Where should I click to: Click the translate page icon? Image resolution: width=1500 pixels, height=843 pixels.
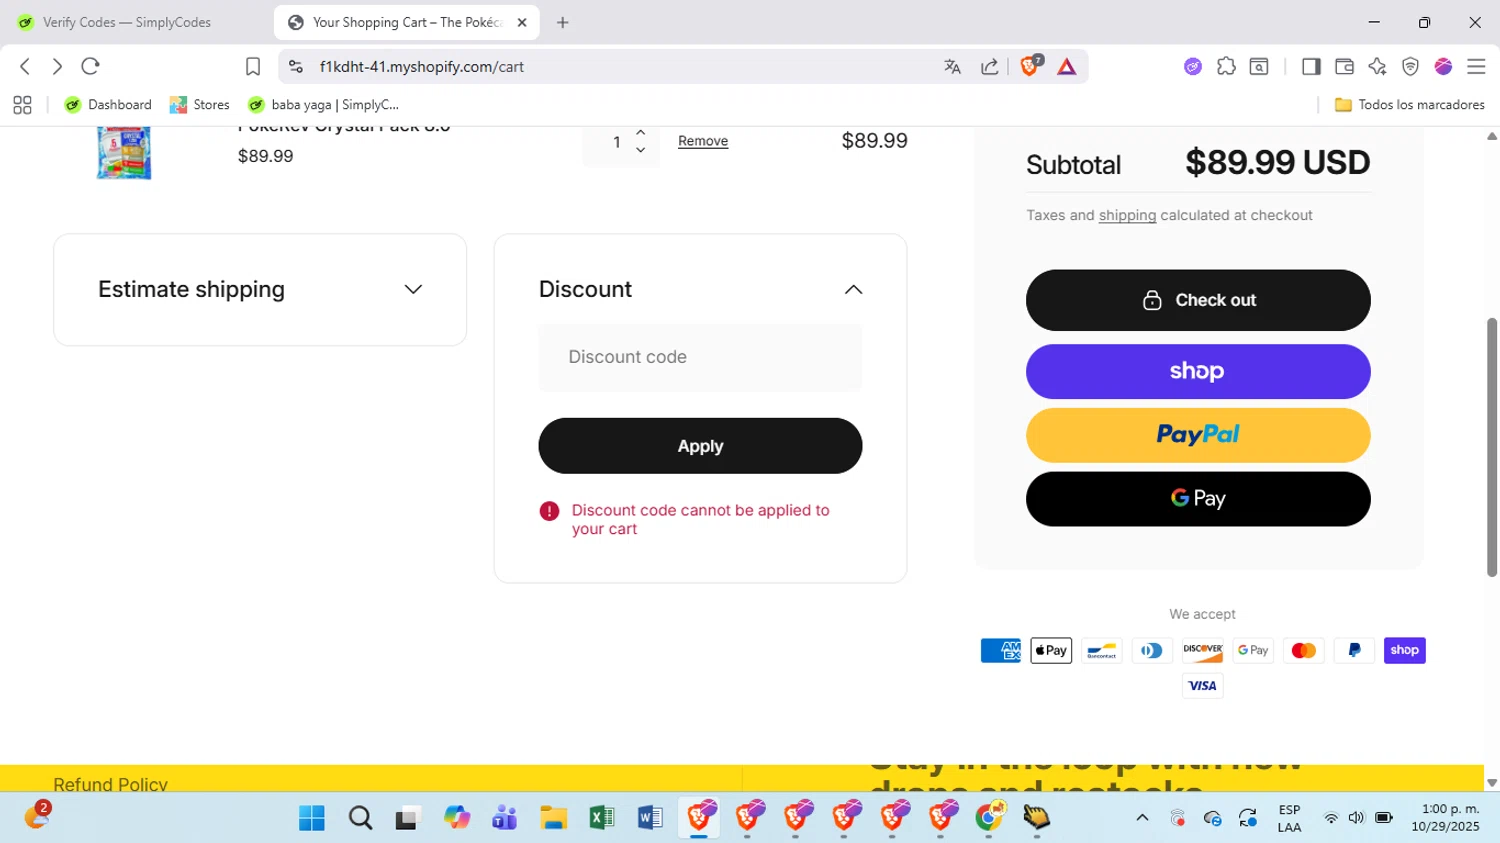952,67
